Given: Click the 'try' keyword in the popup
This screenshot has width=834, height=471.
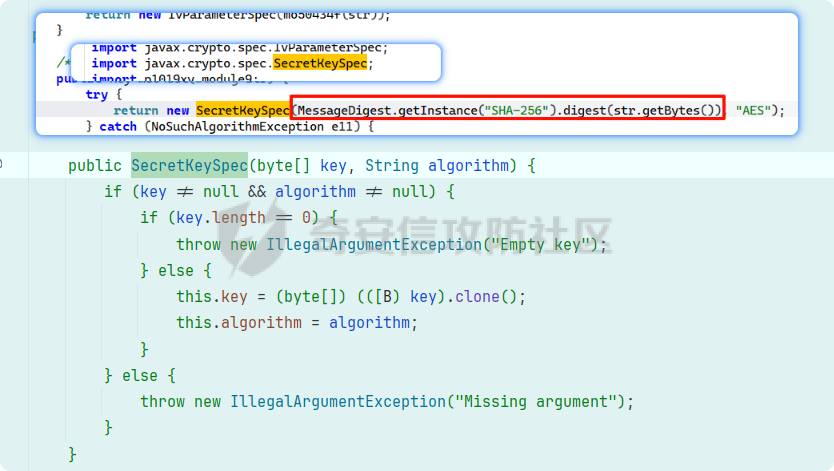Looking at the screenshot, I should [x=96, y=94].
